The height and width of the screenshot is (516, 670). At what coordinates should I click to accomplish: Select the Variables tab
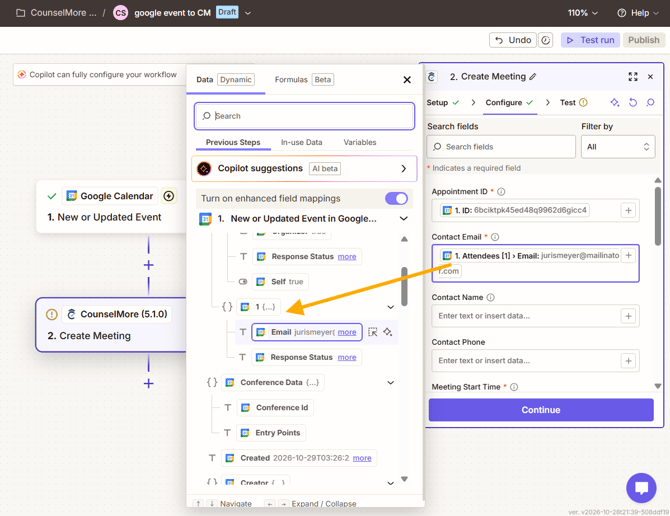click(x=360, y=142)
